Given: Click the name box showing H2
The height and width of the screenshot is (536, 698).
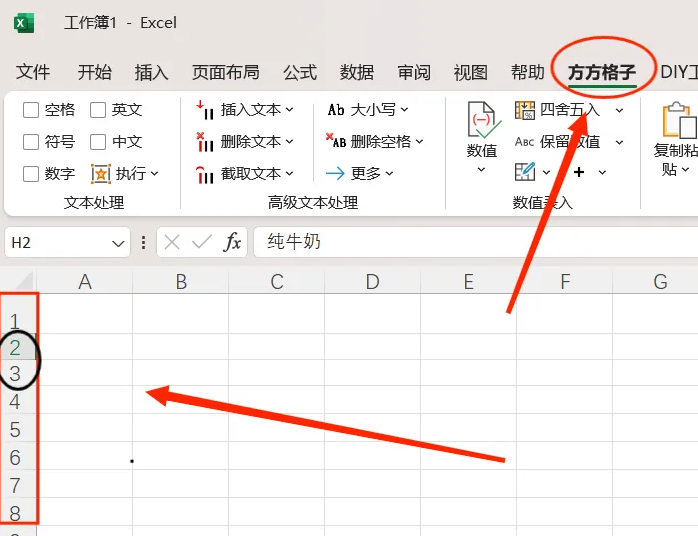Looking at the screenshot, I should coord(67,243).
